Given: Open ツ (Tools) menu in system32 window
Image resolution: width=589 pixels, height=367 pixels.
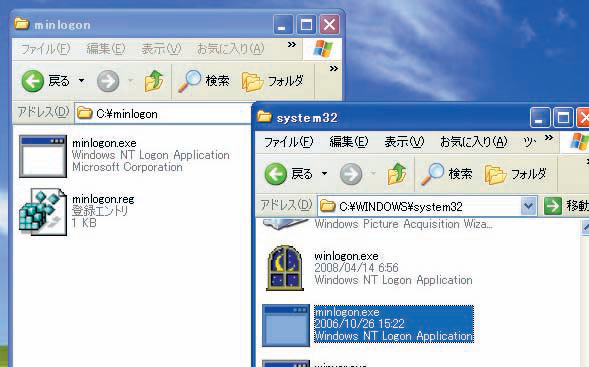Looking at the screenshot, I should pos(529,142).
